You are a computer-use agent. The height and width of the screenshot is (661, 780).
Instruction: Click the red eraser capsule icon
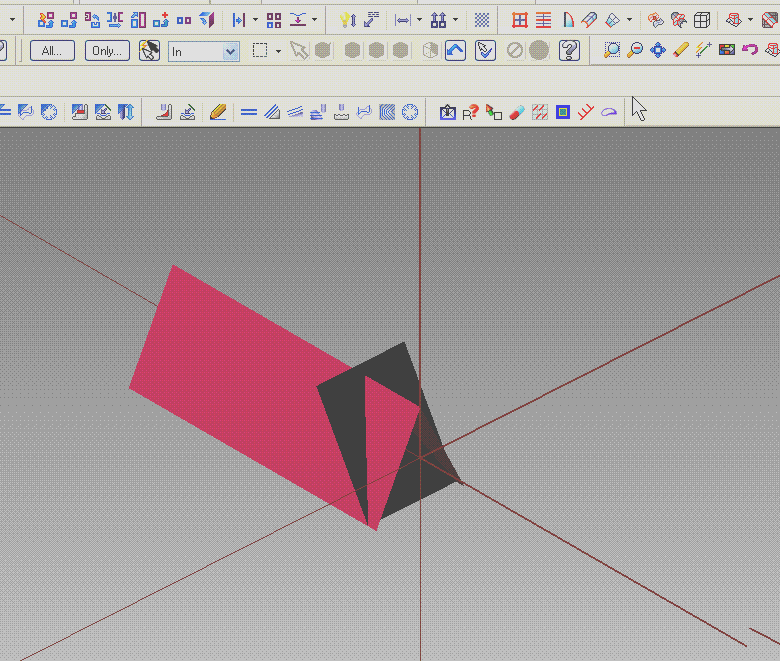517,112
